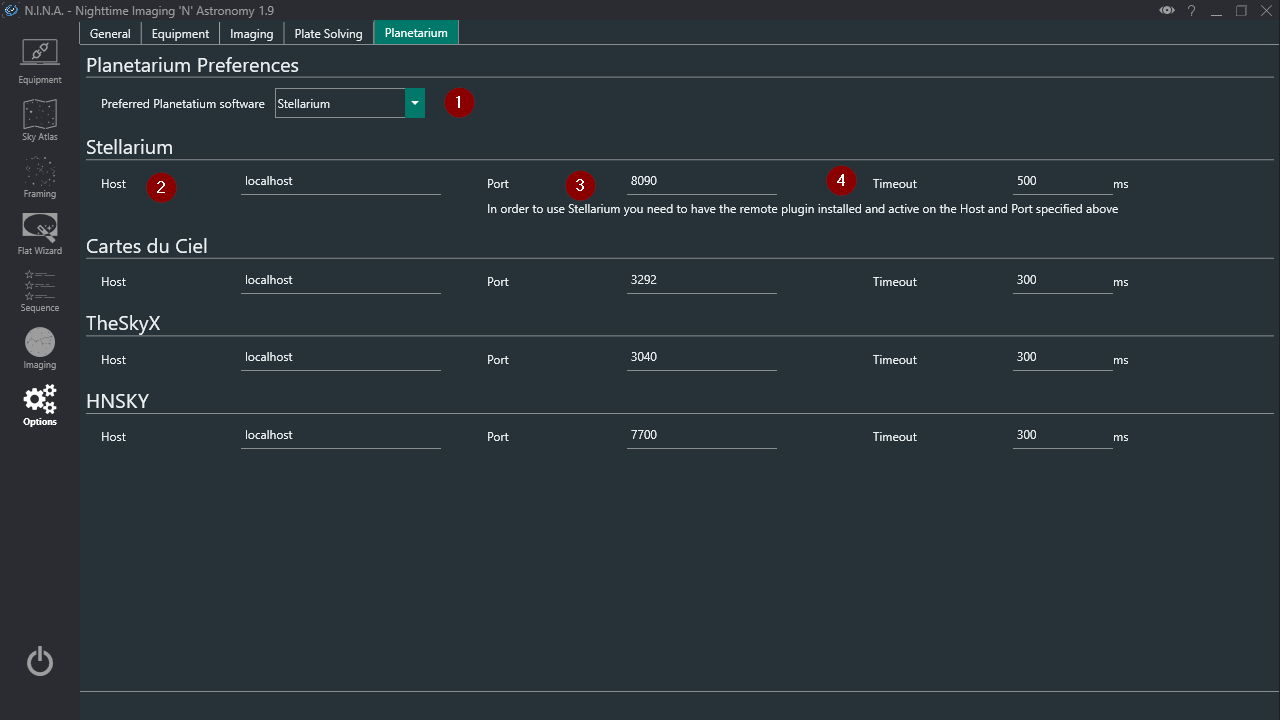This screenshot has height=720, width=1280.
Task: Close the N.I.N.A. window
Action: [x=1266, y=10]
